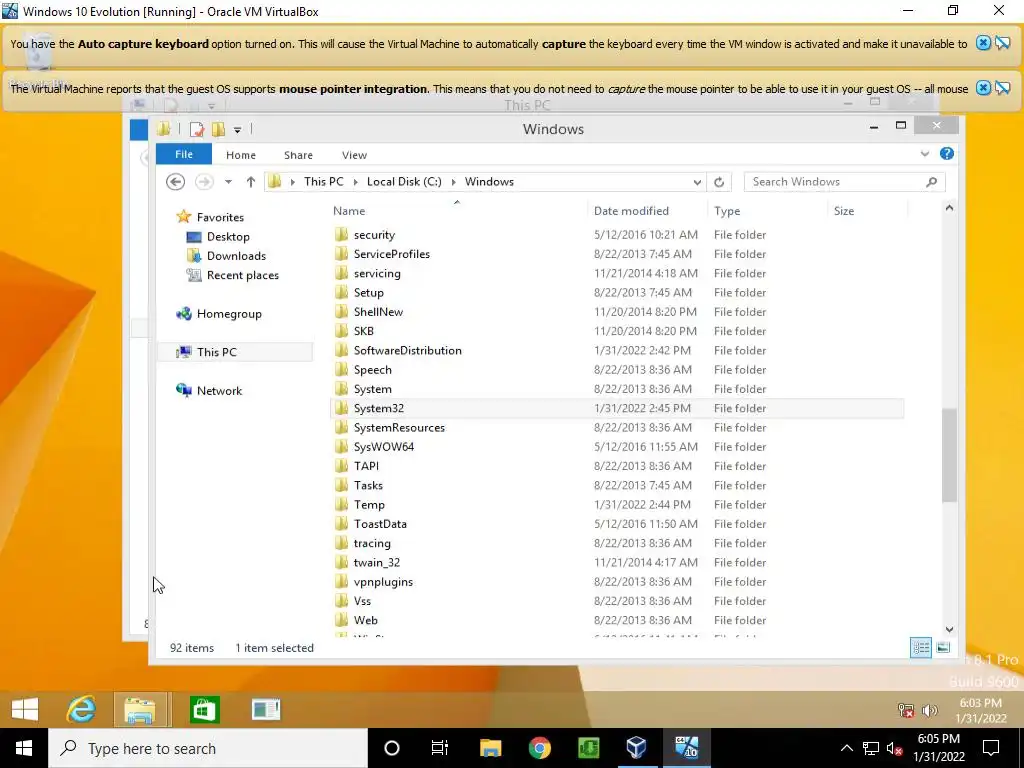This screenshot has width=1024, height=768.
Task: Open VirtualBox Manager on host taskbar
Action: [637, 748]
